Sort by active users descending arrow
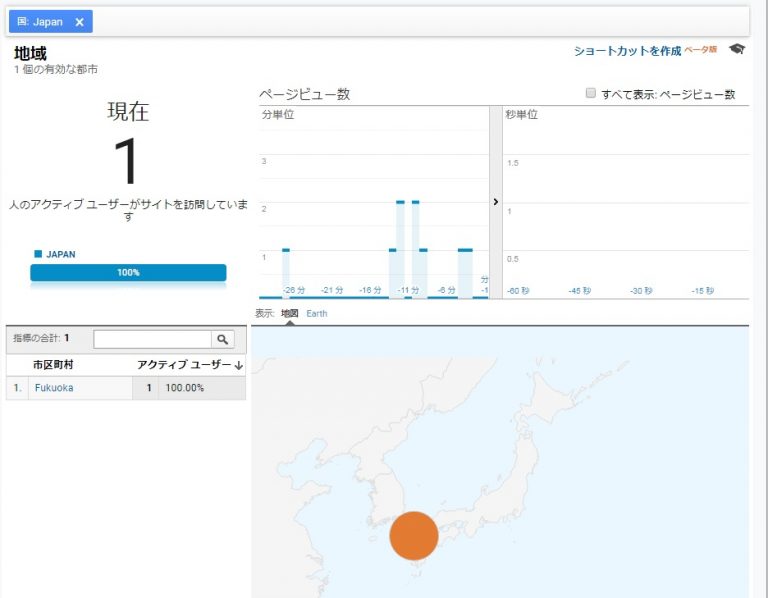 (239, 365)
